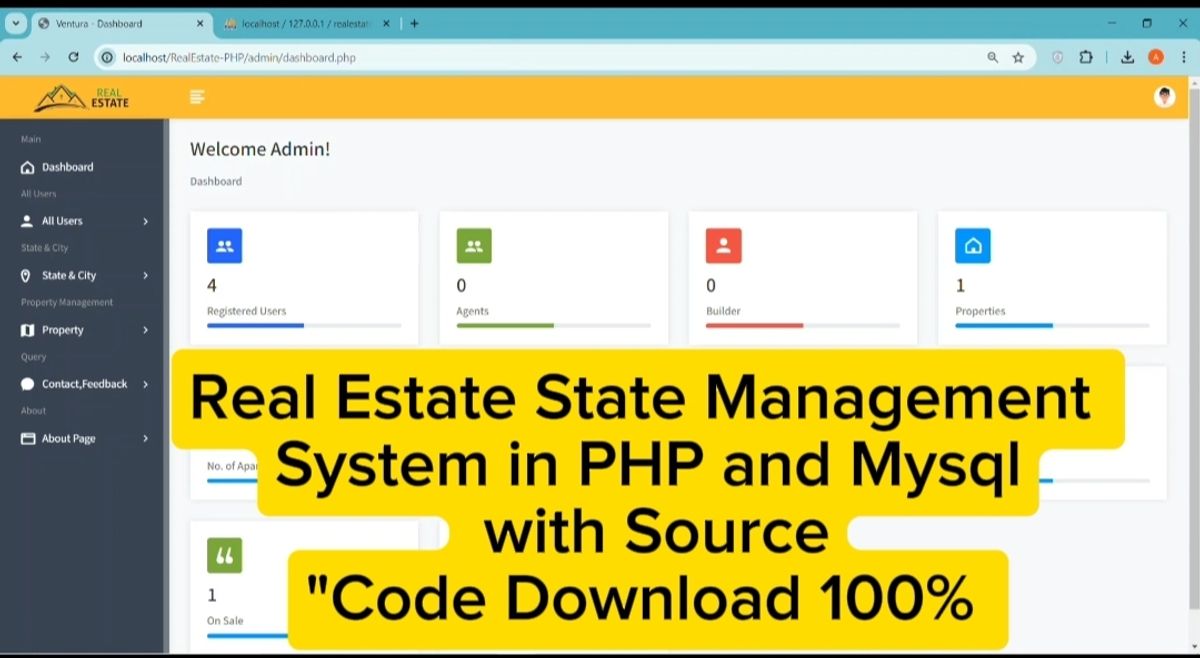
Task: Switch to the localhost phpMyAdmin tab
Action: coord(300,23)
